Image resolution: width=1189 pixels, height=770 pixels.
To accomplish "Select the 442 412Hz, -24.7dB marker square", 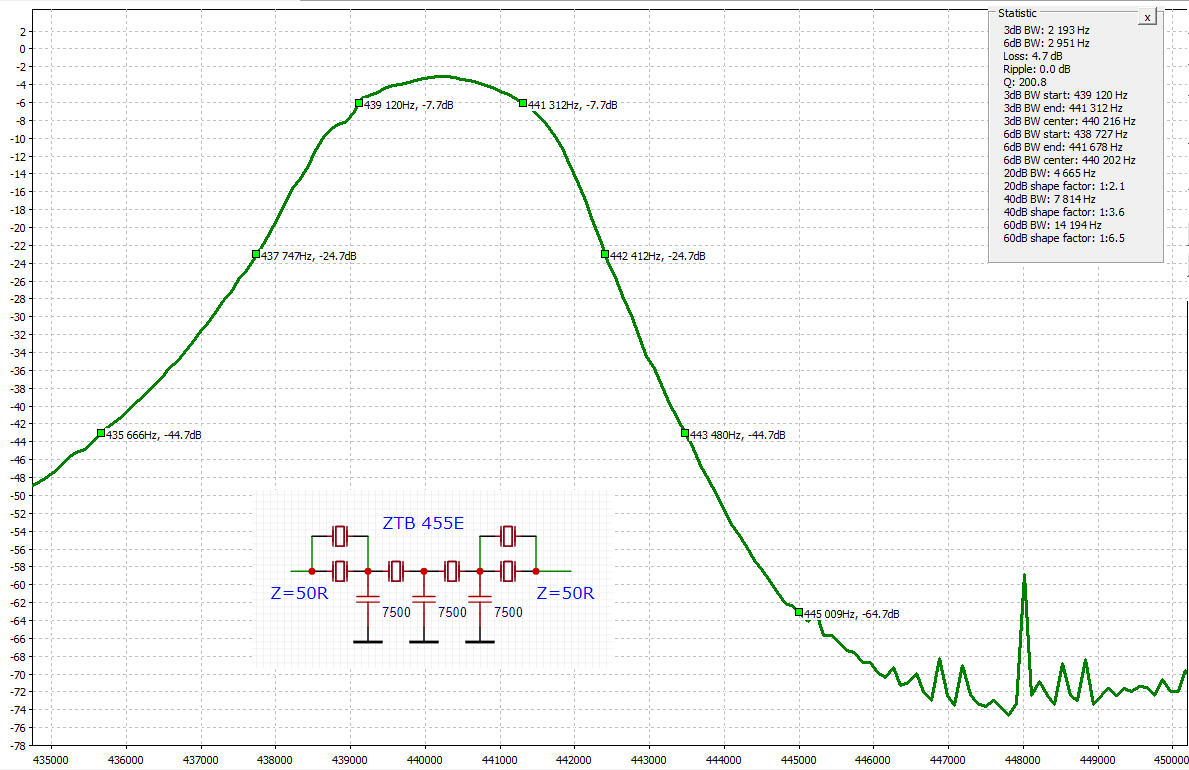I will click(x=605, y=255).
